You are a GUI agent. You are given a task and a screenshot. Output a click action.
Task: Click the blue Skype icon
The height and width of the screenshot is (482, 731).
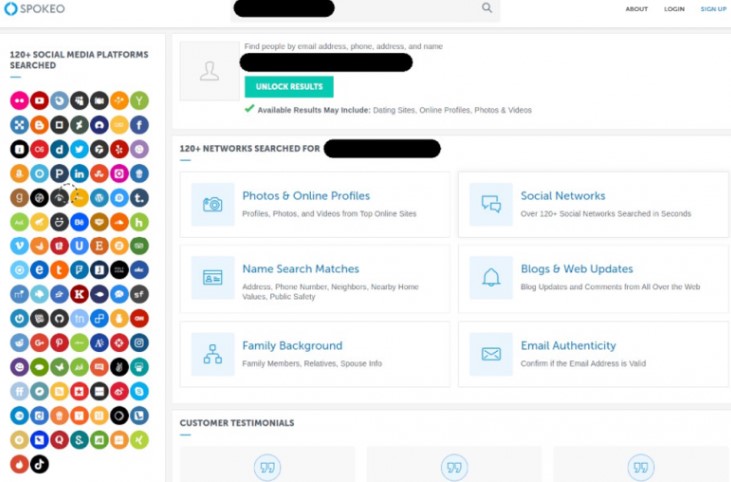139,391
